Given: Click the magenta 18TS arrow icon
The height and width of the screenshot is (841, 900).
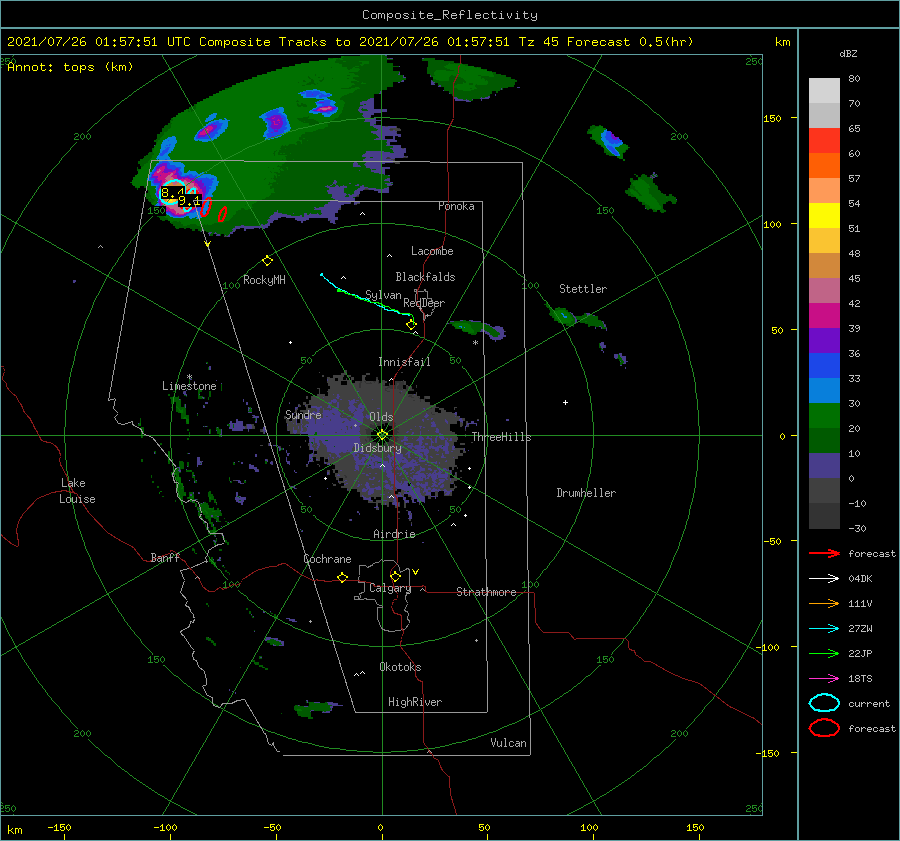Looking at the screenshot, I should (x=824, y=679).
